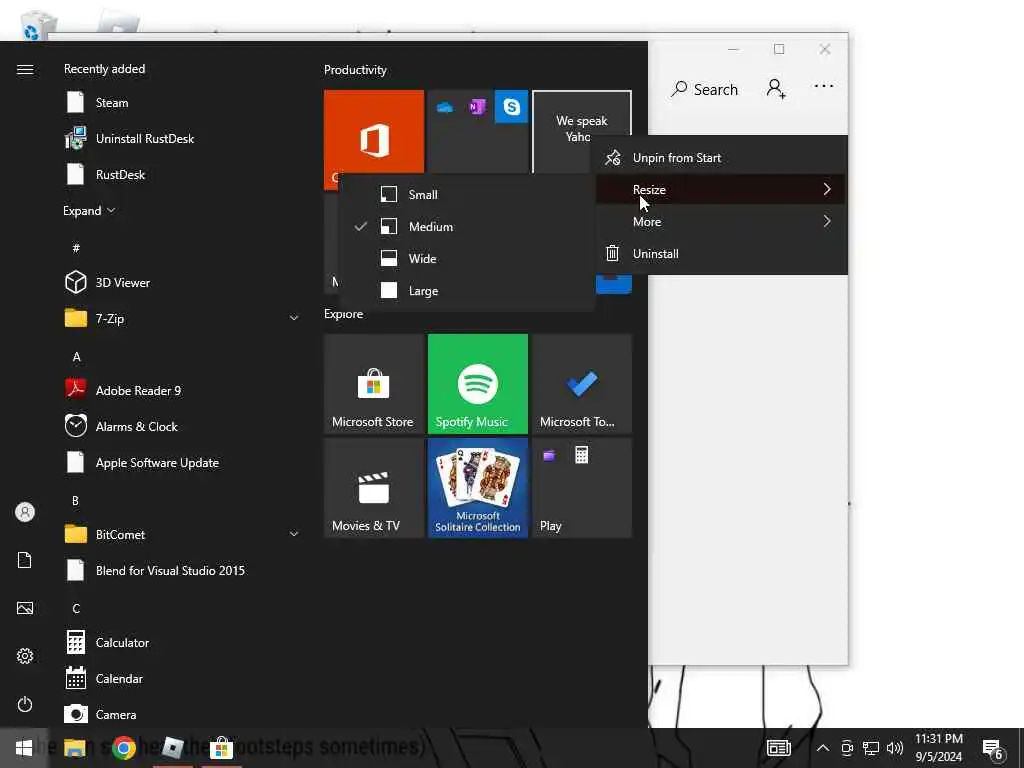Open Documents from Start sidebar
Screen dimensions: 1024x768
pyautogui.click(x=25, y=560)
